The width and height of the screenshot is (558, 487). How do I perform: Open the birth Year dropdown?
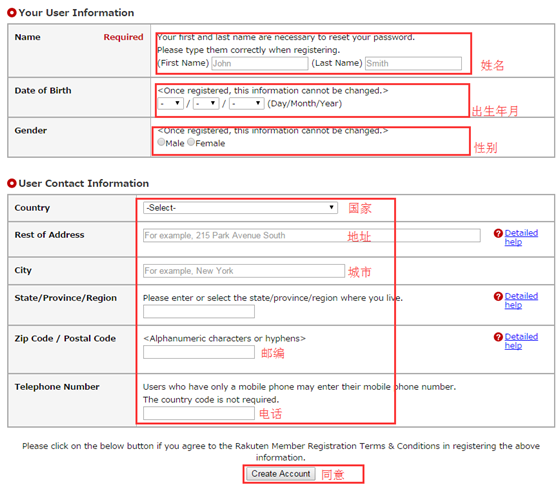247,104
